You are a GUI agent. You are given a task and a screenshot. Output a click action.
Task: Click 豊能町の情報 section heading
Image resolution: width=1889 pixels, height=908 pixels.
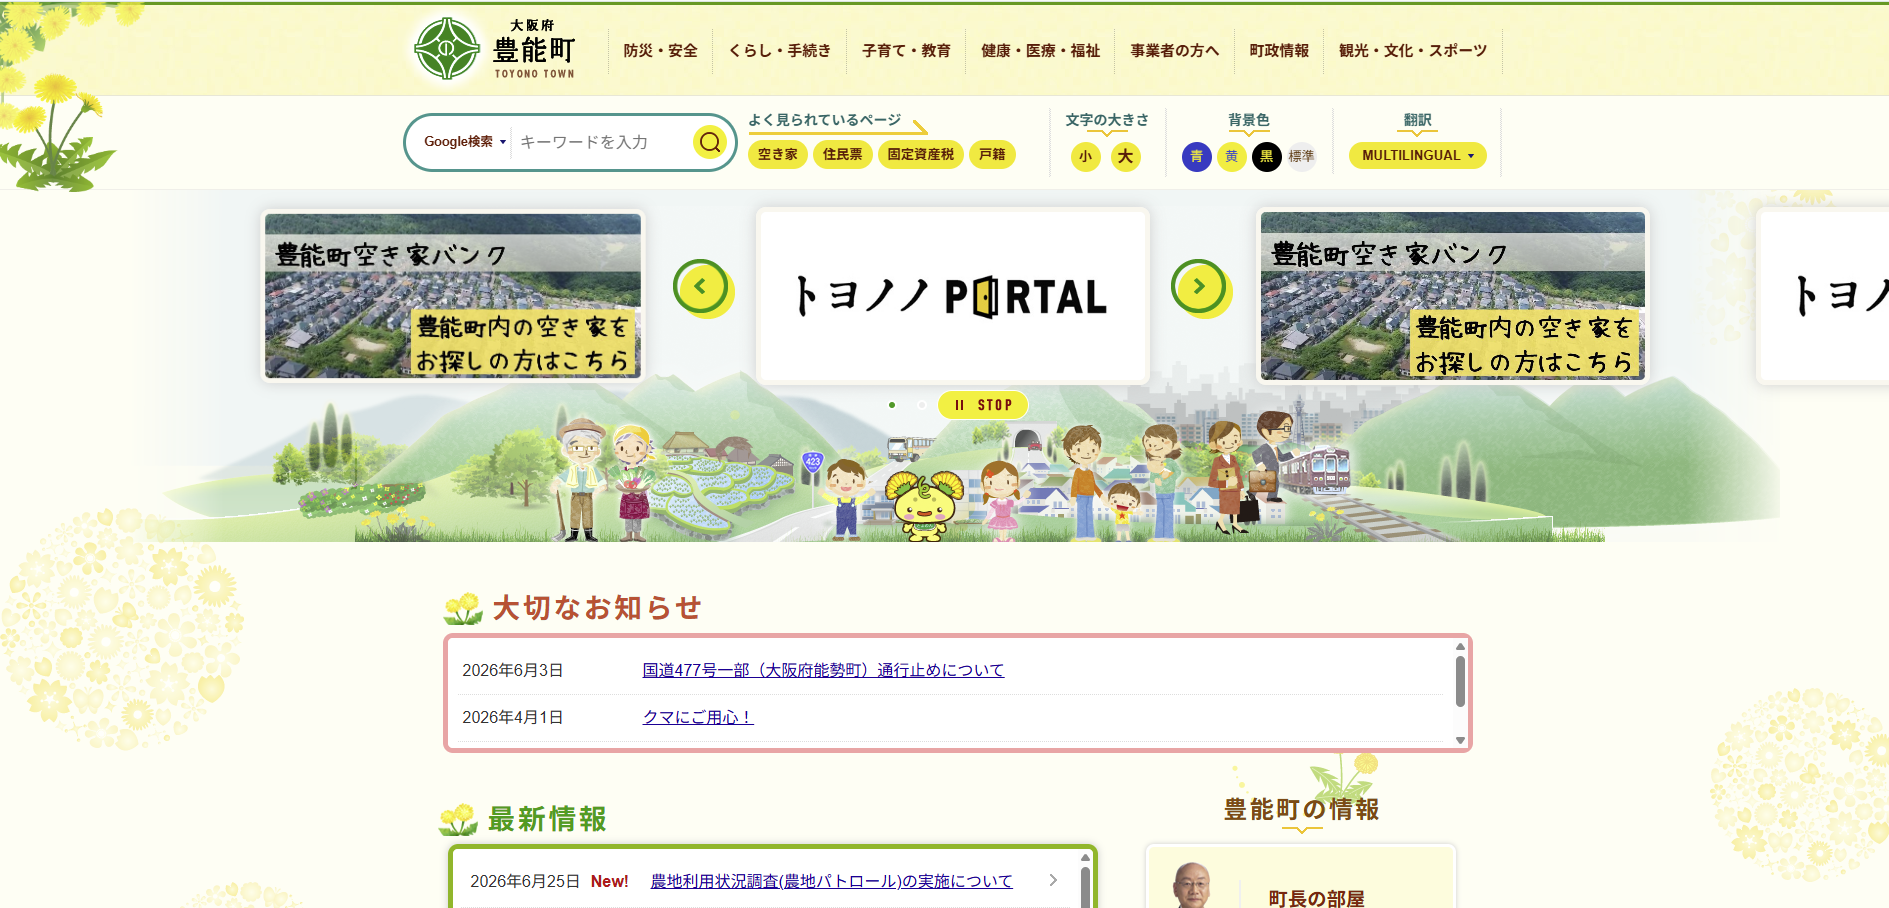click(x=1301, y=809)
